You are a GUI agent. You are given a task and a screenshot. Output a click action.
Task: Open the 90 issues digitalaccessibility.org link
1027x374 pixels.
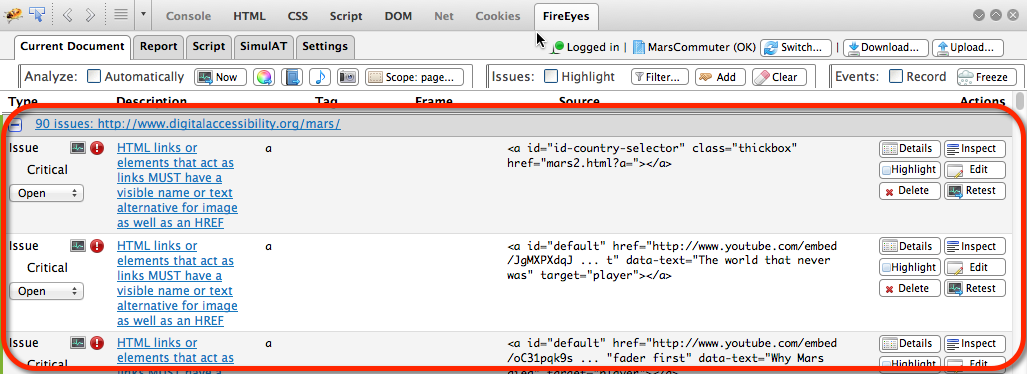point(188,124)
